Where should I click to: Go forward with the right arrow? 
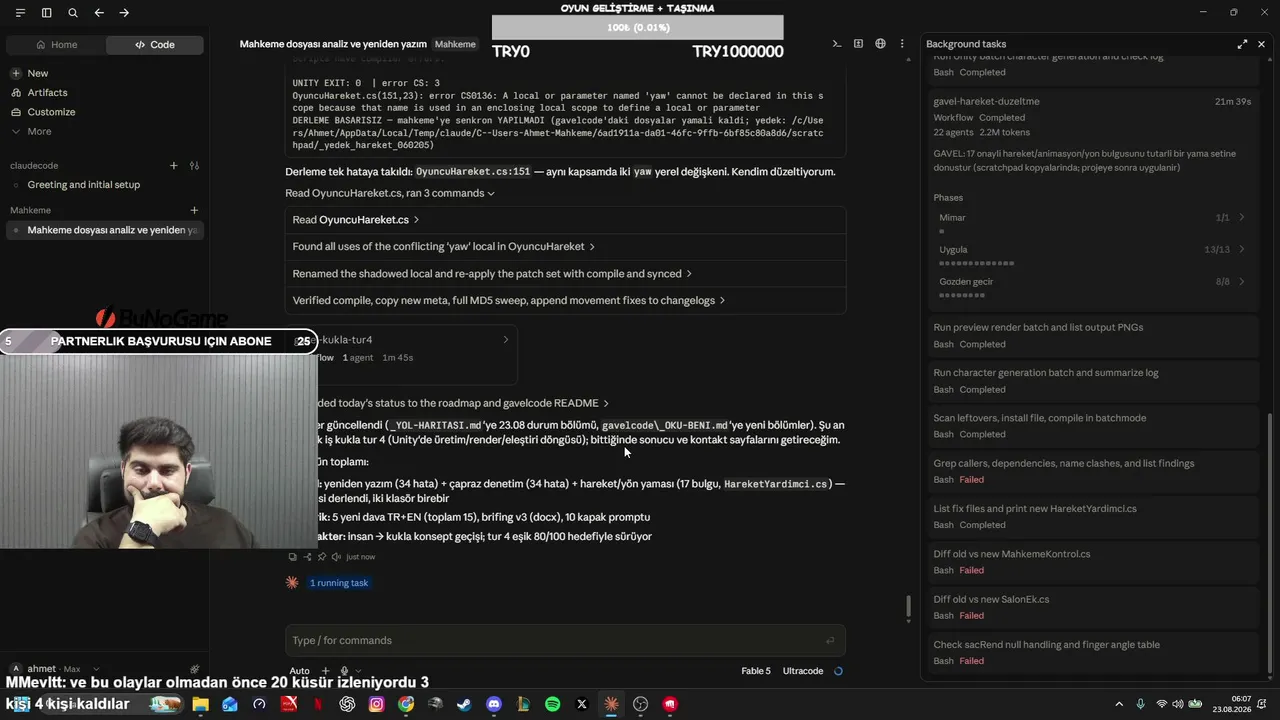tap(124, 13)
